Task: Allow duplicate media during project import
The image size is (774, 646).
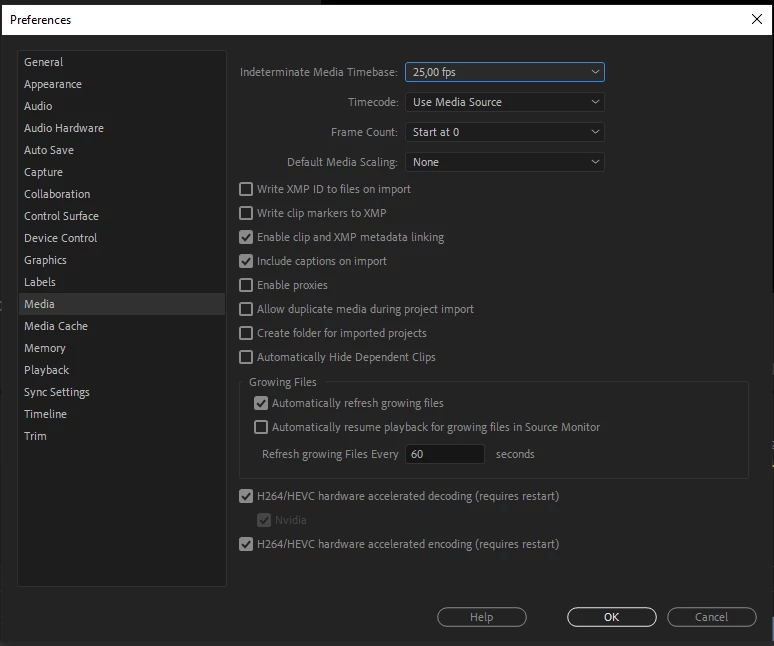Action: pos(246,309)
